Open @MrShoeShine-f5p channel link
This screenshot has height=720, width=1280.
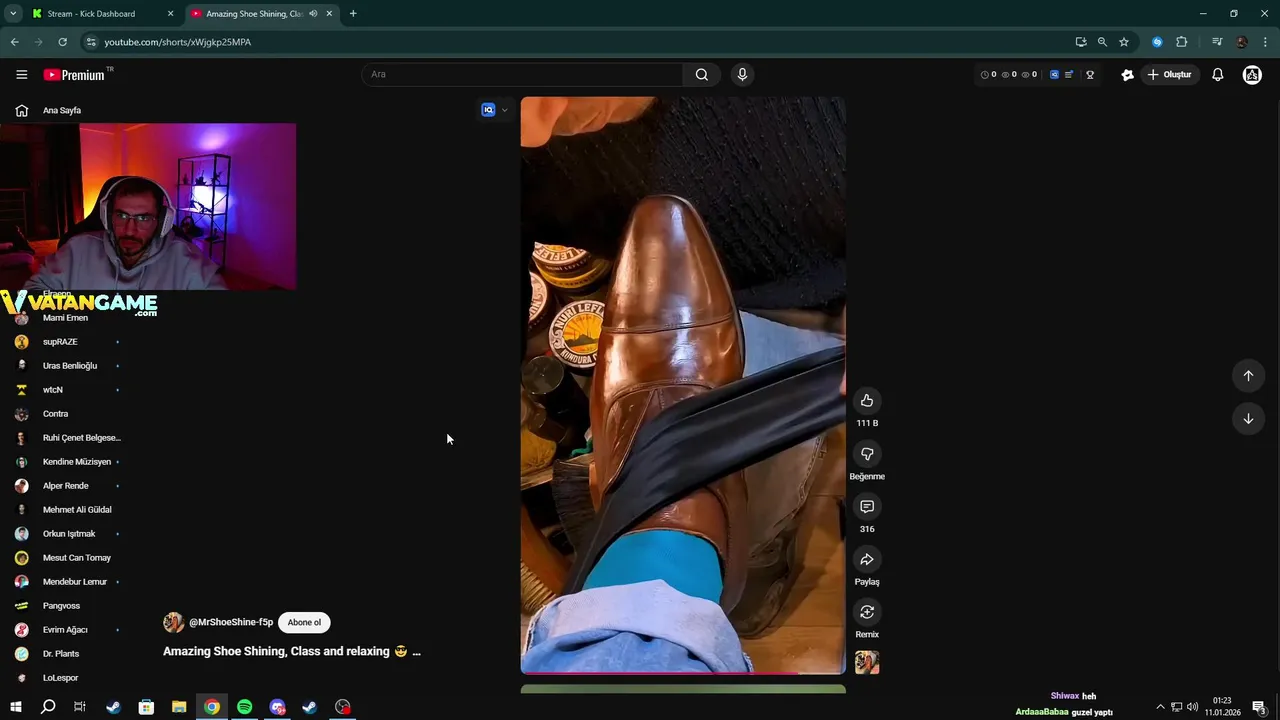(231, 623)
